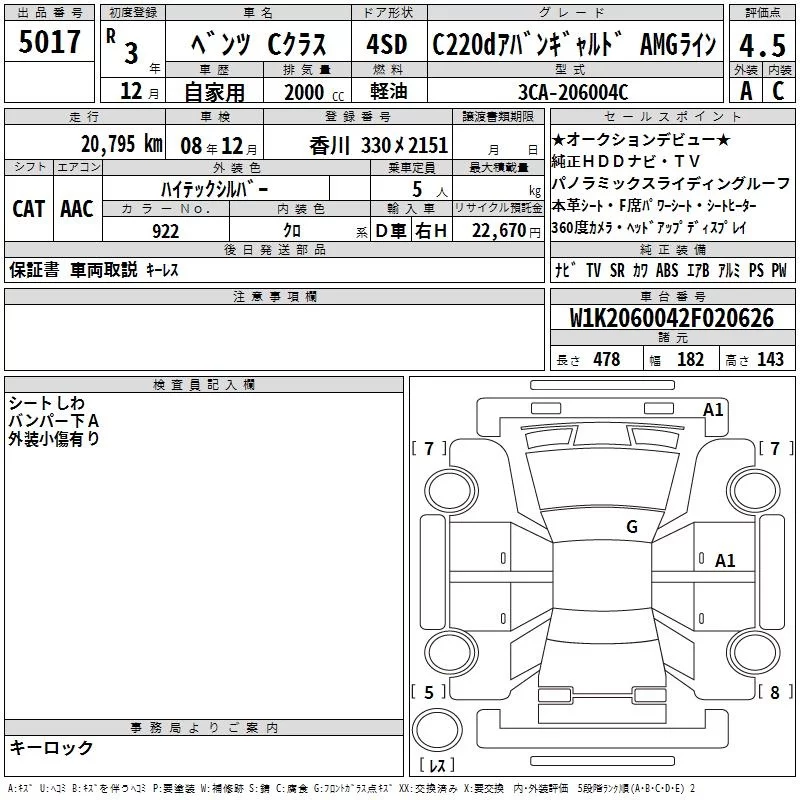Click the lot number 5017
This screenshot has width=800, height=800.
point(49,42)
